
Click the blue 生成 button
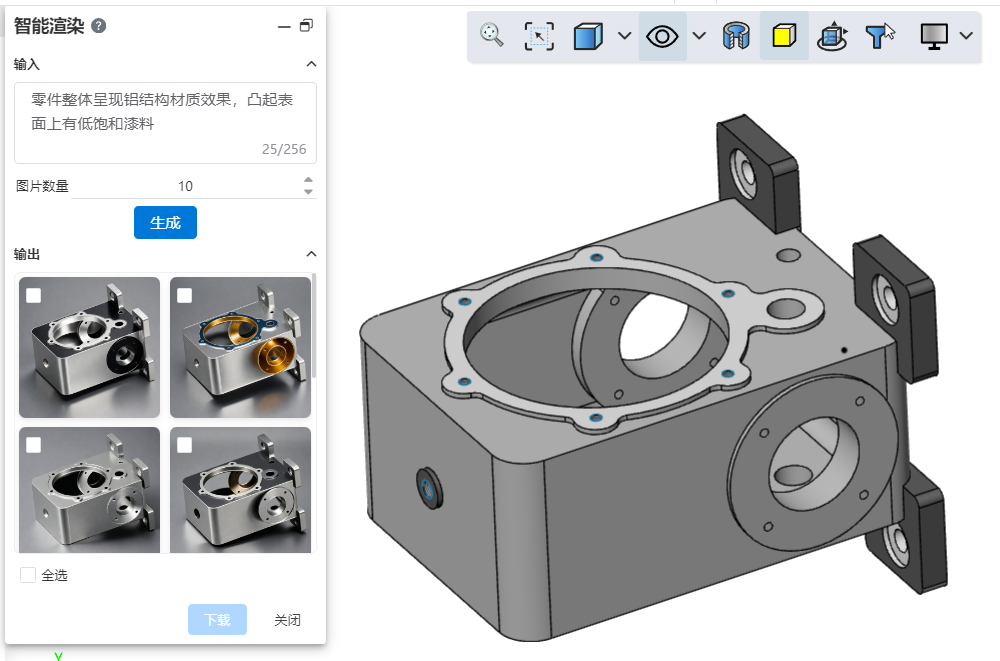(165, 223)
